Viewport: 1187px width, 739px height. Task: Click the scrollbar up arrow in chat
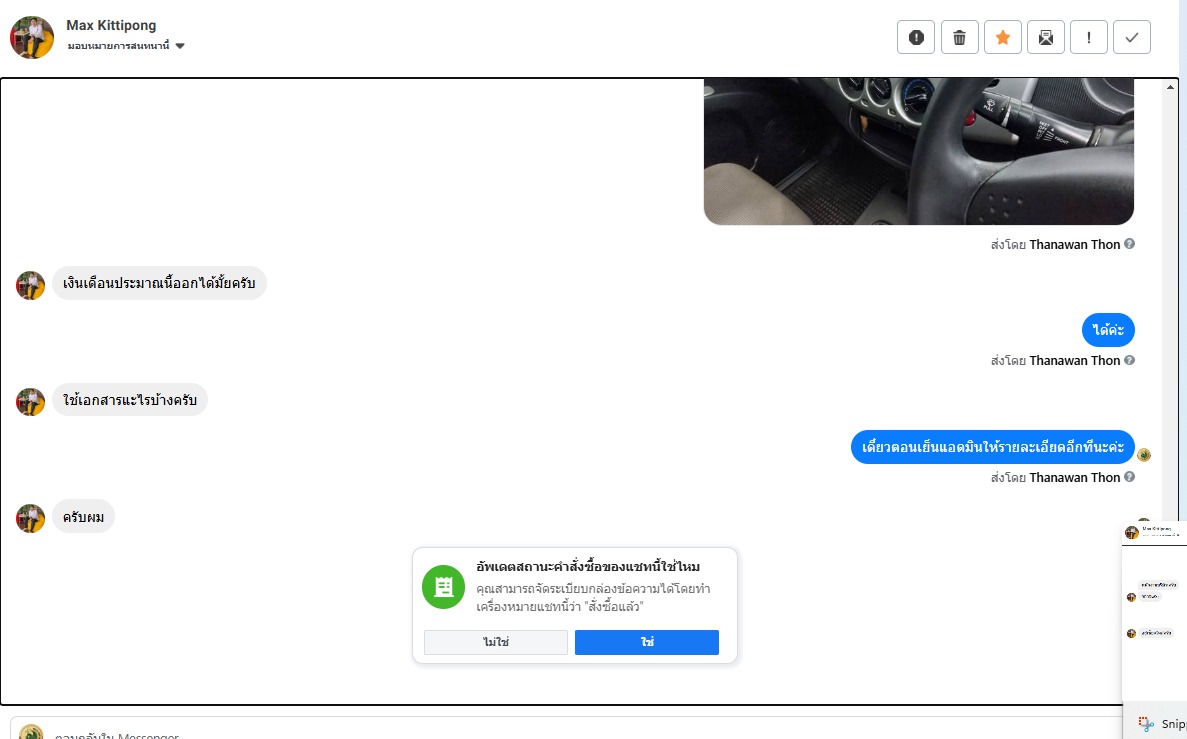1170,87
